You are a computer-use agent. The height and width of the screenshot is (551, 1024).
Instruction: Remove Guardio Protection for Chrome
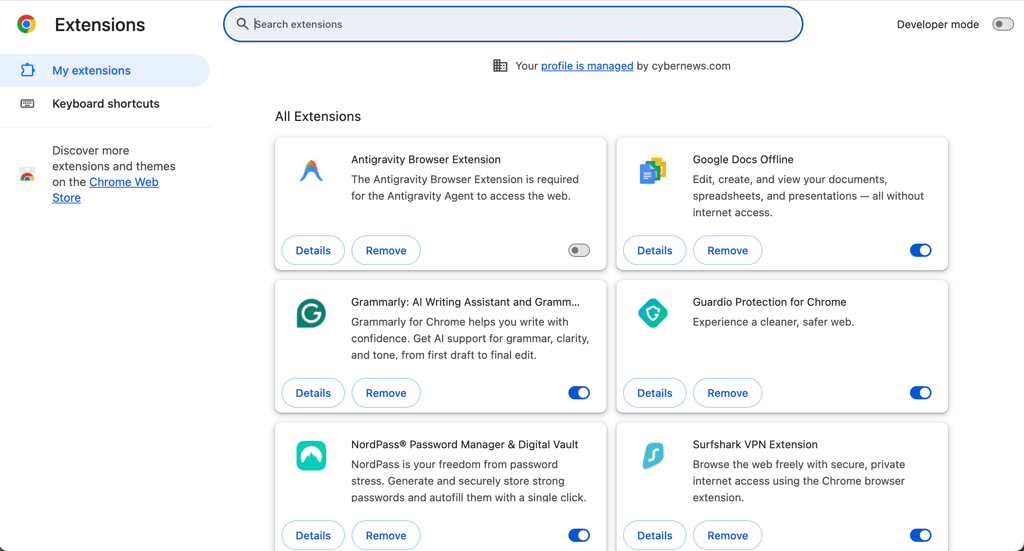click(x=728, y=393)
